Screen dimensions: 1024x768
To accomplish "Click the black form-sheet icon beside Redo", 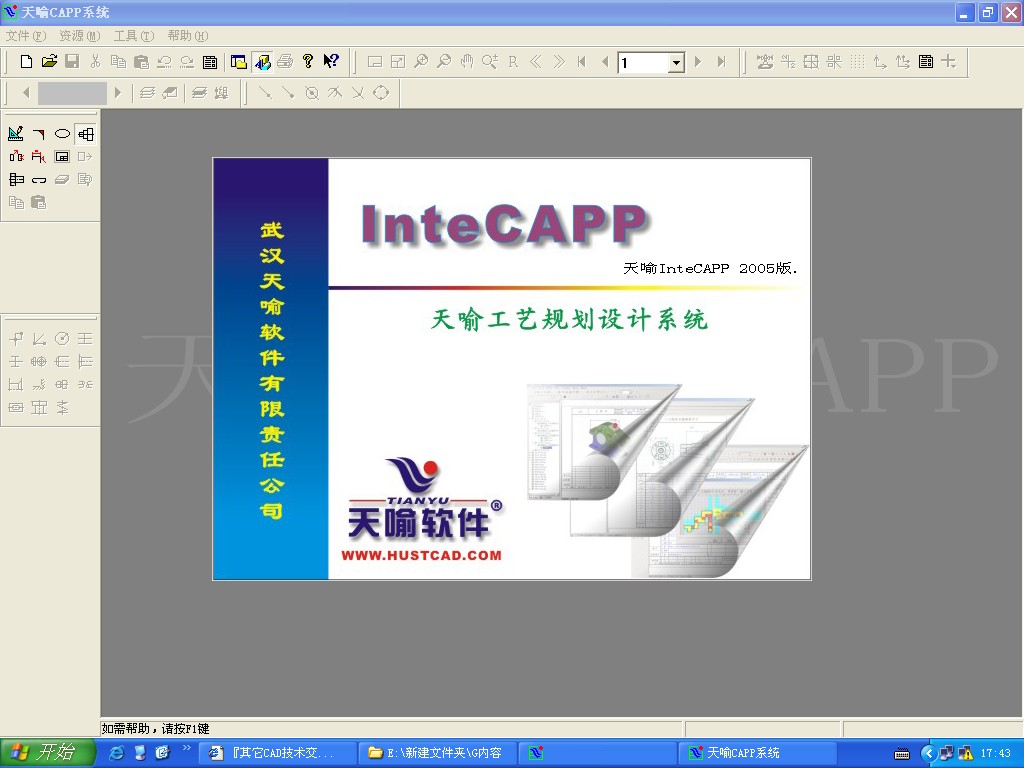I will (210, 62).
